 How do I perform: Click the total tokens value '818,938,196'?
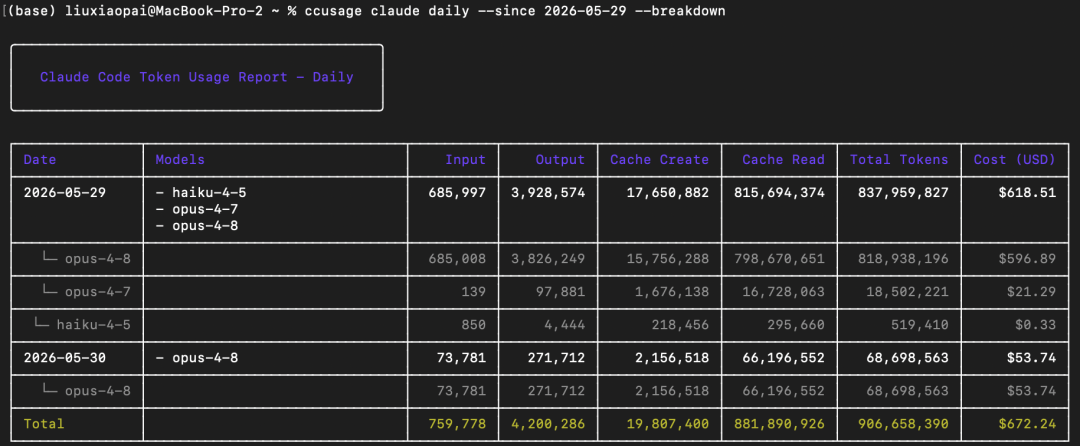903,259
